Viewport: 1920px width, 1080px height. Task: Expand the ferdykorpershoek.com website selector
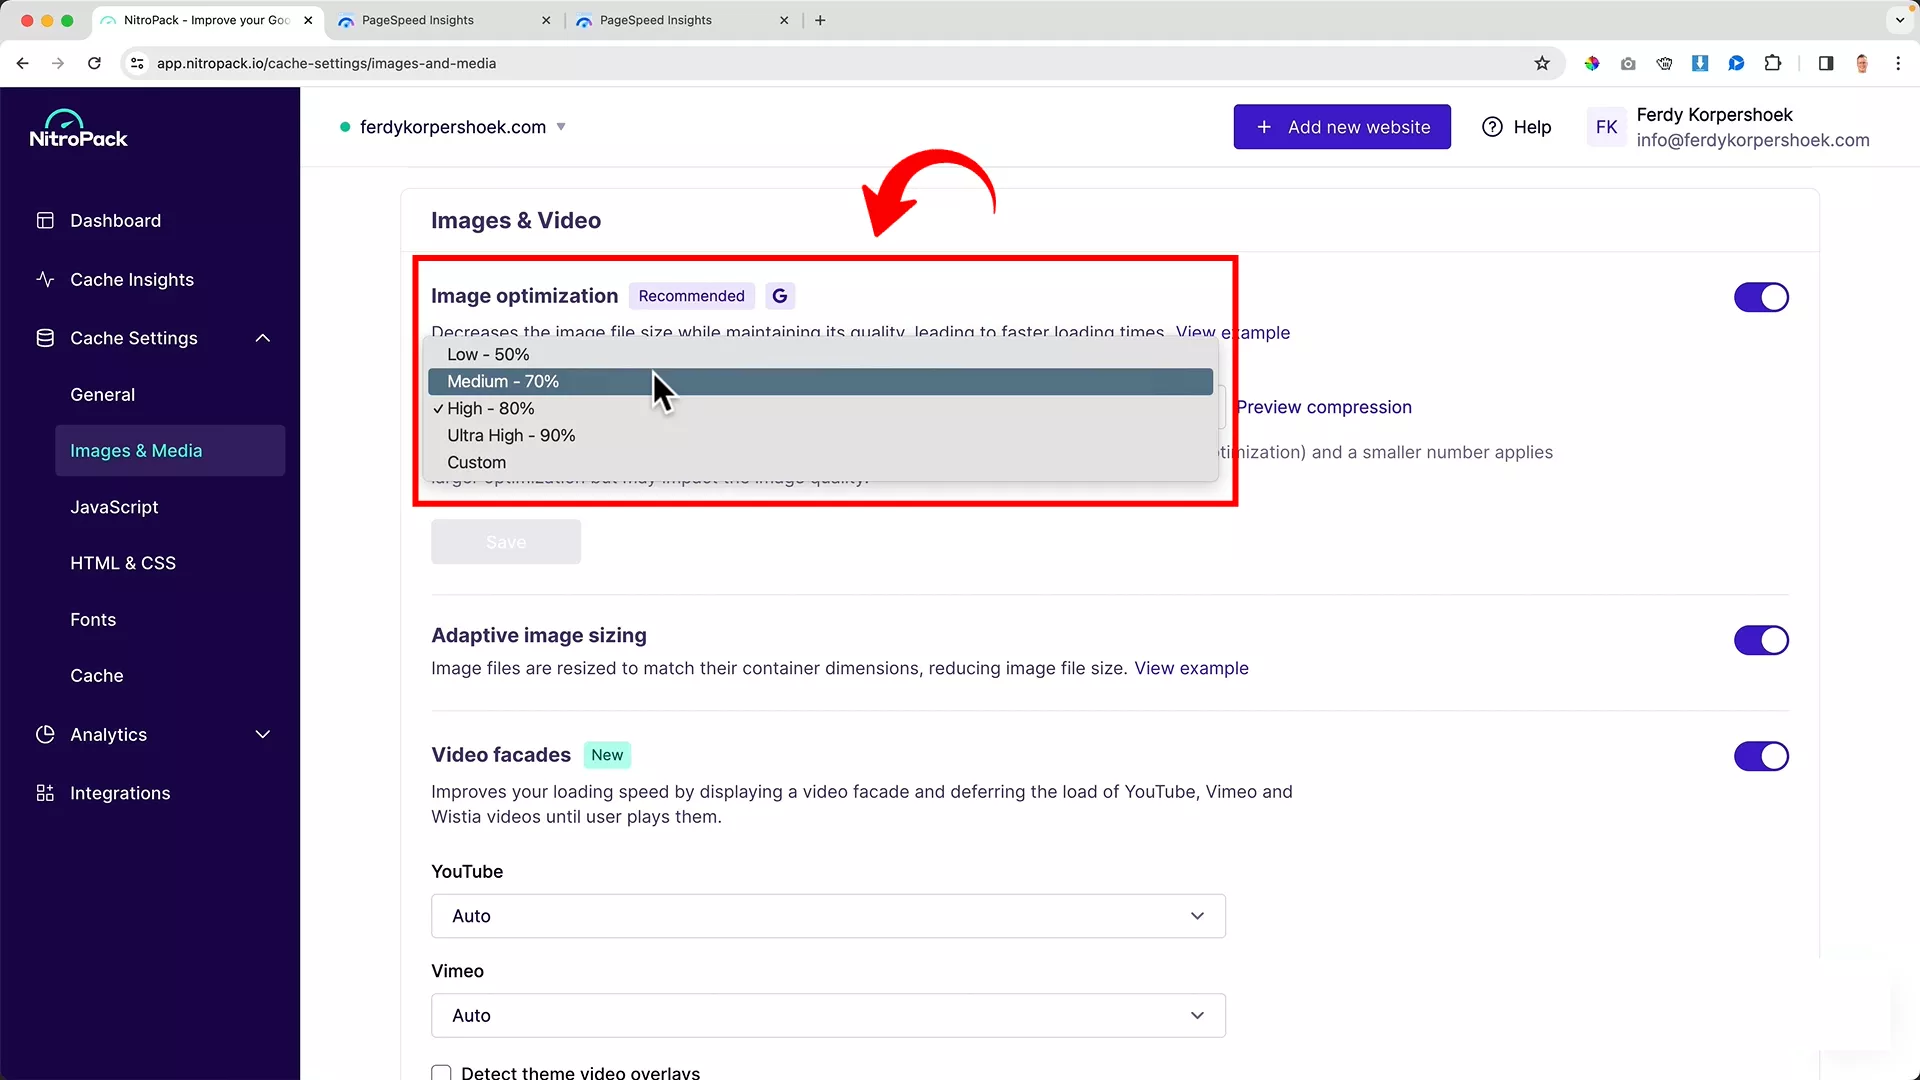(x=562, y=127)
